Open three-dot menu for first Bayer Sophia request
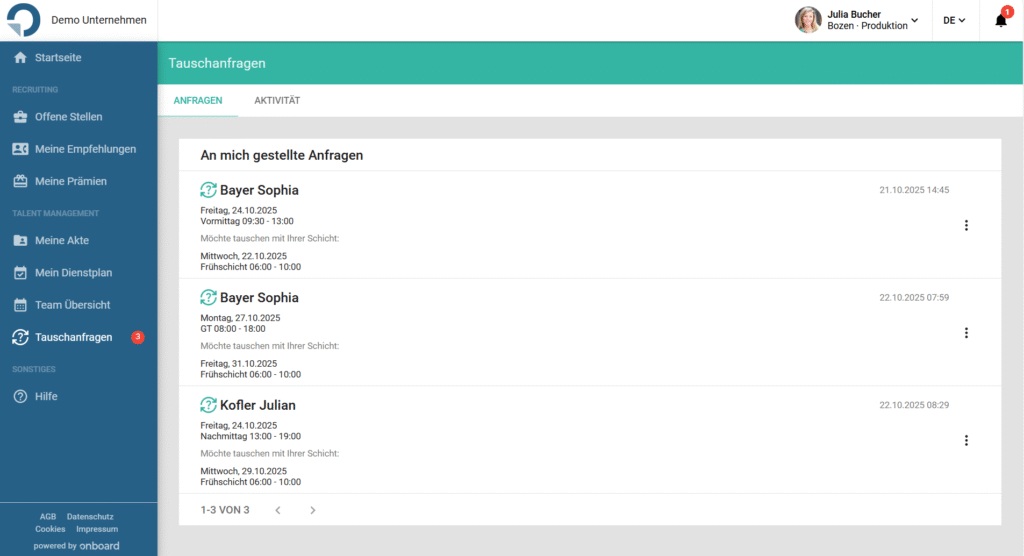 click(966, 225)
